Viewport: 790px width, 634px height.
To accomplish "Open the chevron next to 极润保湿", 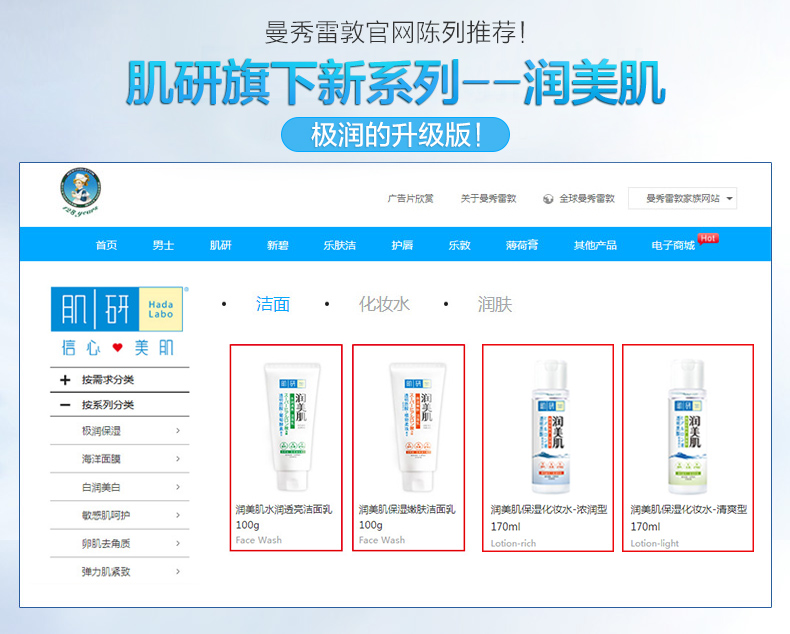I will point(178,430).
